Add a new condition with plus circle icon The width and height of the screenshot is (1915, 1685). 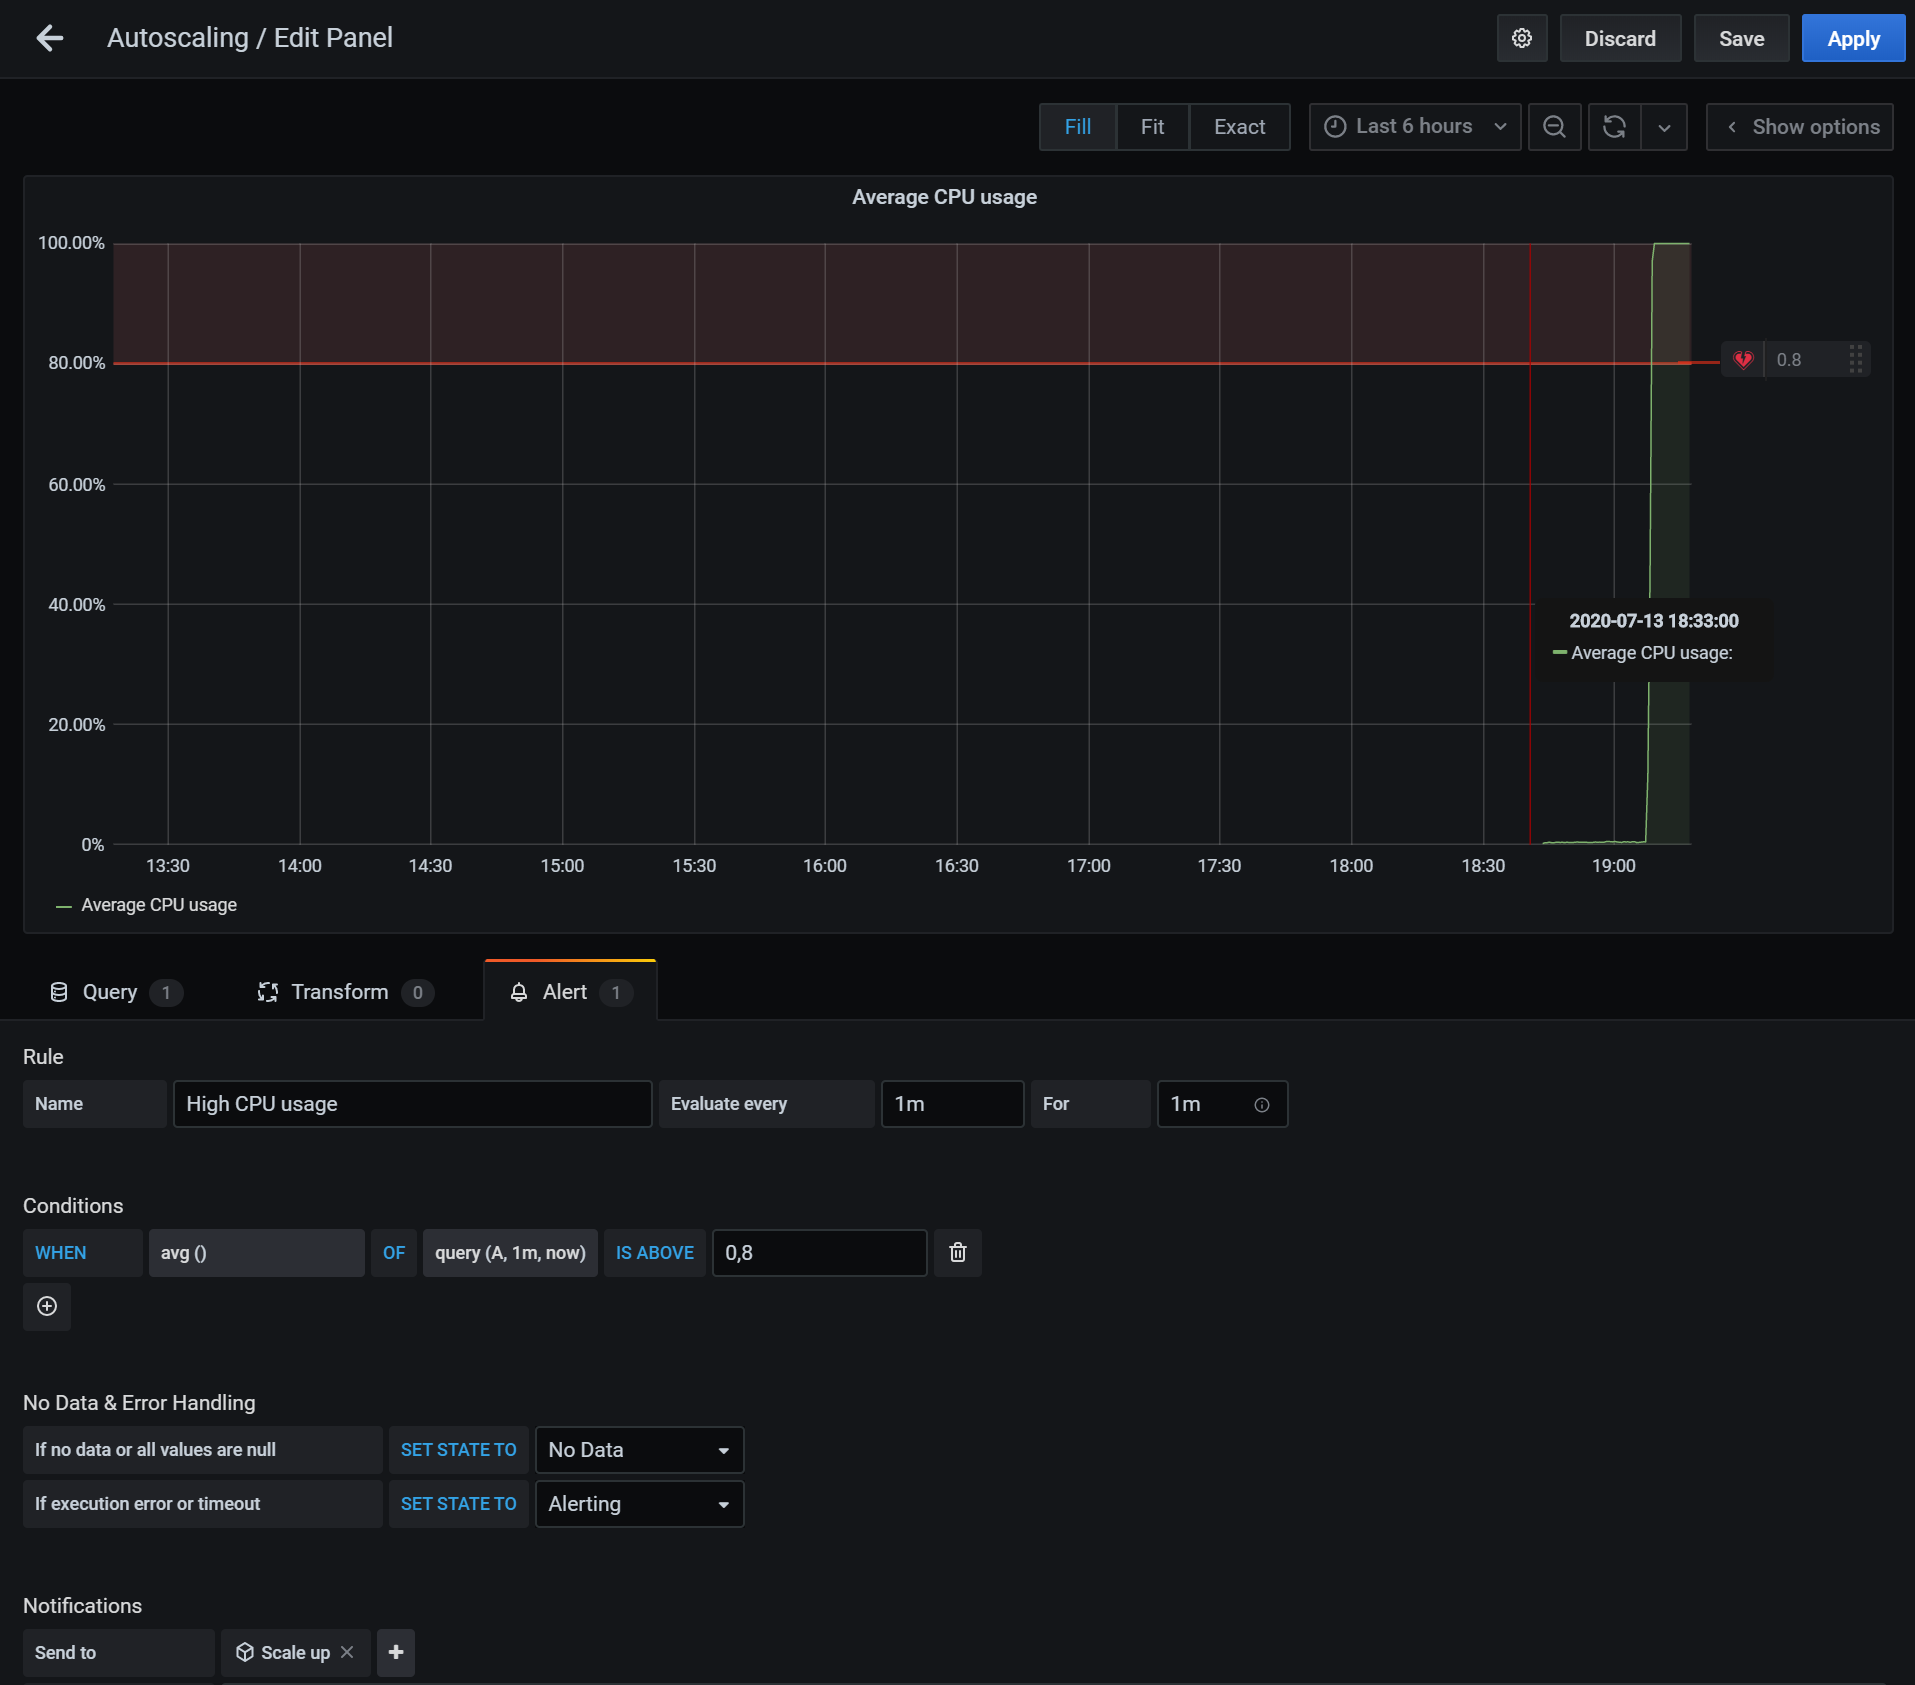point(47,1306)
